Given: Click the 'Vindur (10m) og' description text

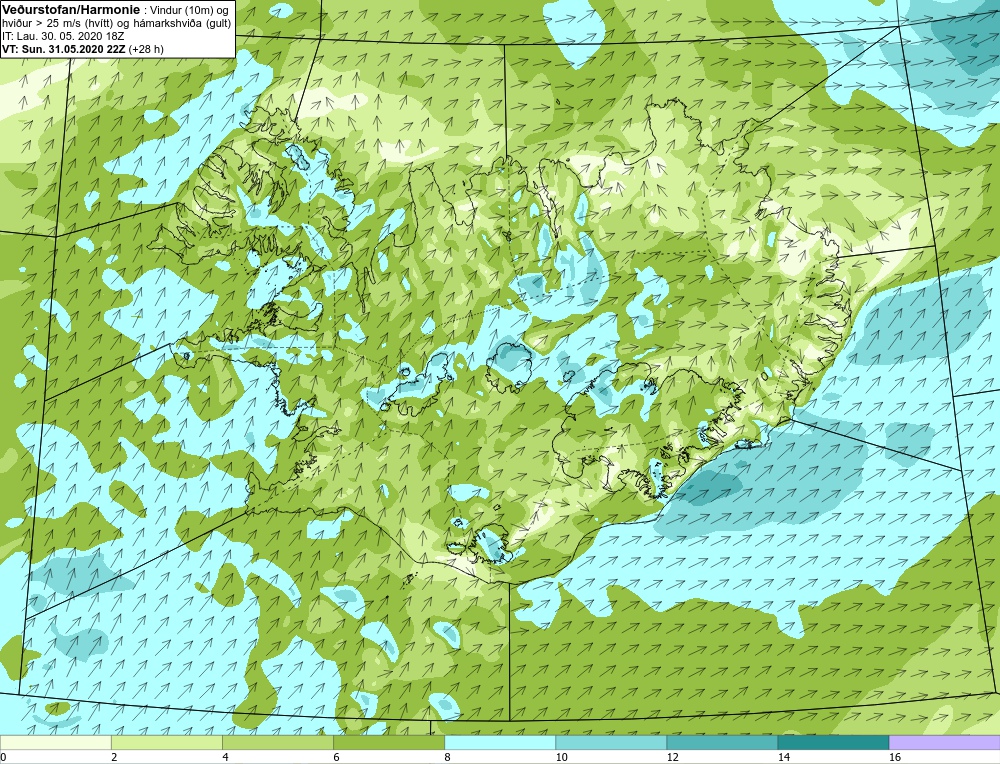Looking at the screenshot, I should pyautogui.click(x=191, y=10).
